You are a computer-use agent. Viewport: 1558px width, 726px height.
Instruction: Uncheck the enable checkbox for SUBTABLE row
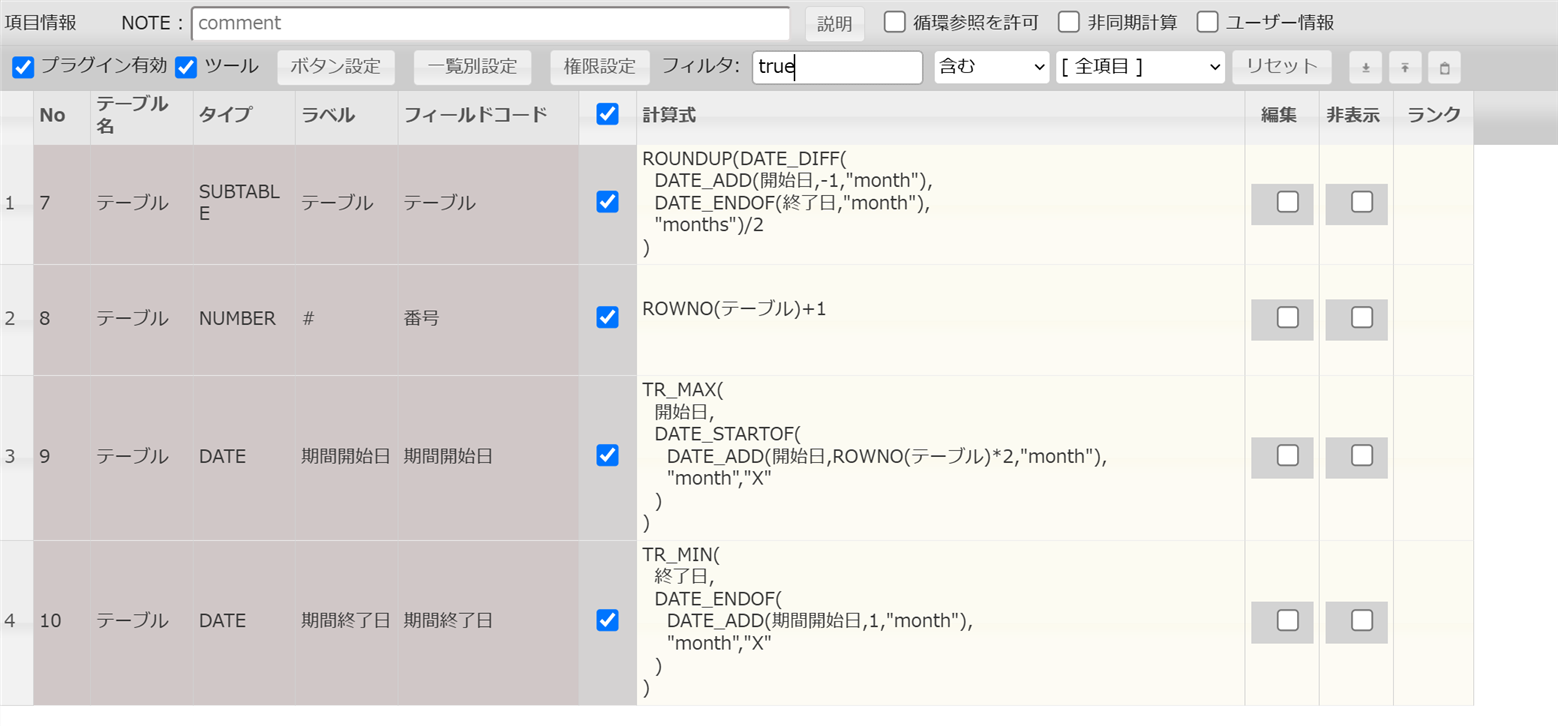click(x=607, y=202)
